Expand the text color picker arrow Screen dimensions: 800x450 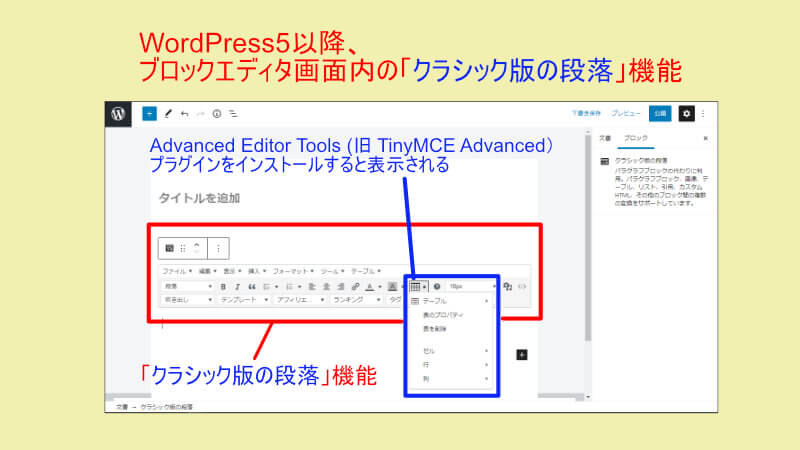click(x=380, y=287)
